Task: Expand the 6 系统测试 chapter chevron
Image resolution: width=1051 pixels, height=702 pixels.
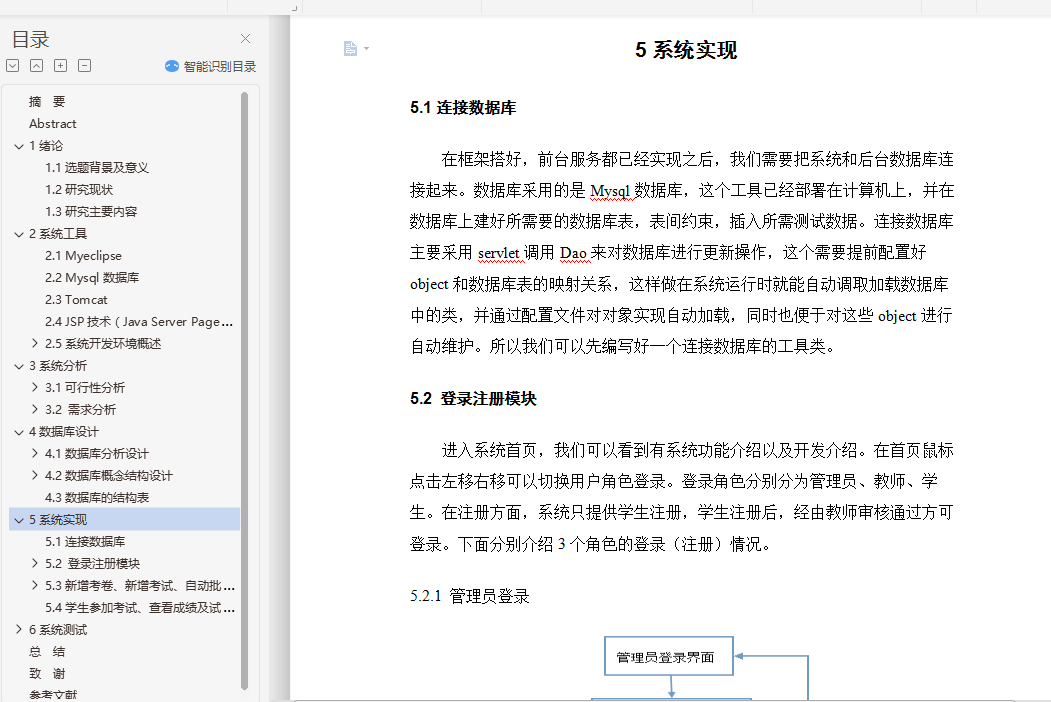Action: coord(19,629)
